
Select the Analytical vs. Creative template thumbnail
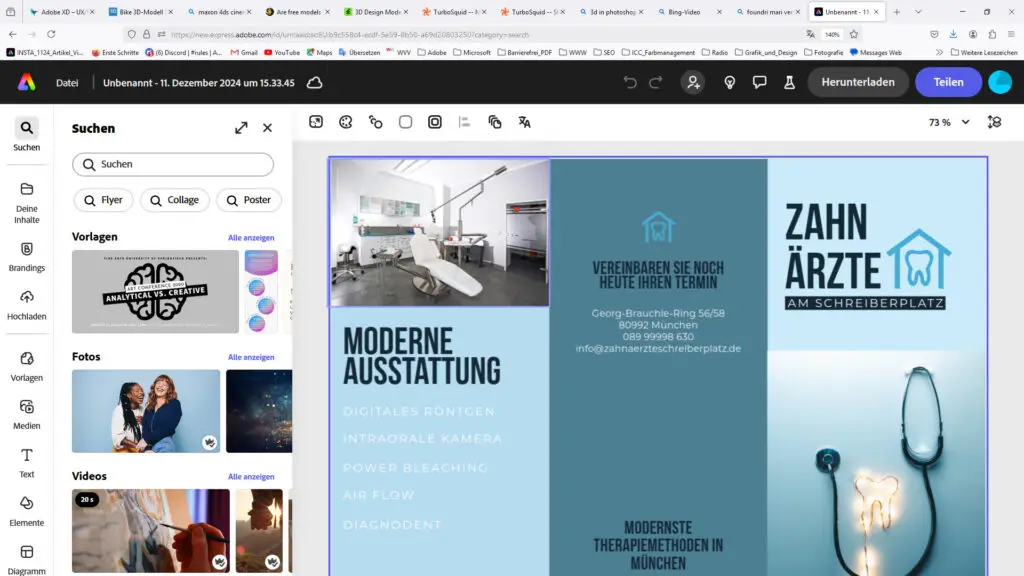(155, 292)
